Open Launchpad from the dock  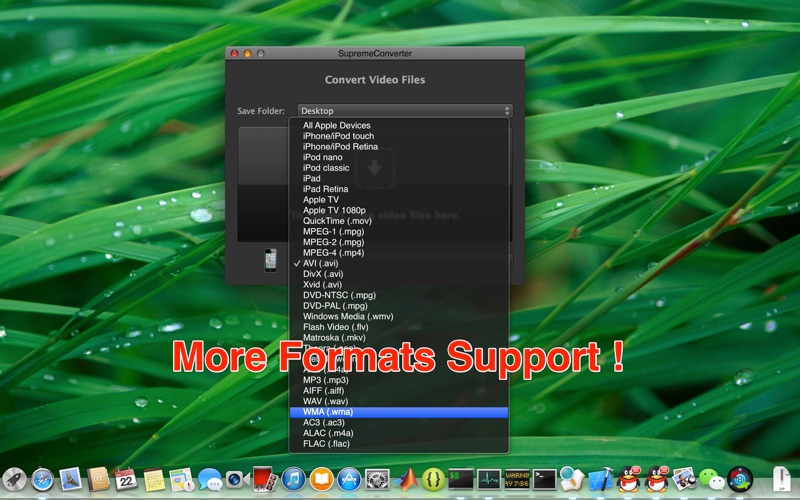tap(14, 480)
